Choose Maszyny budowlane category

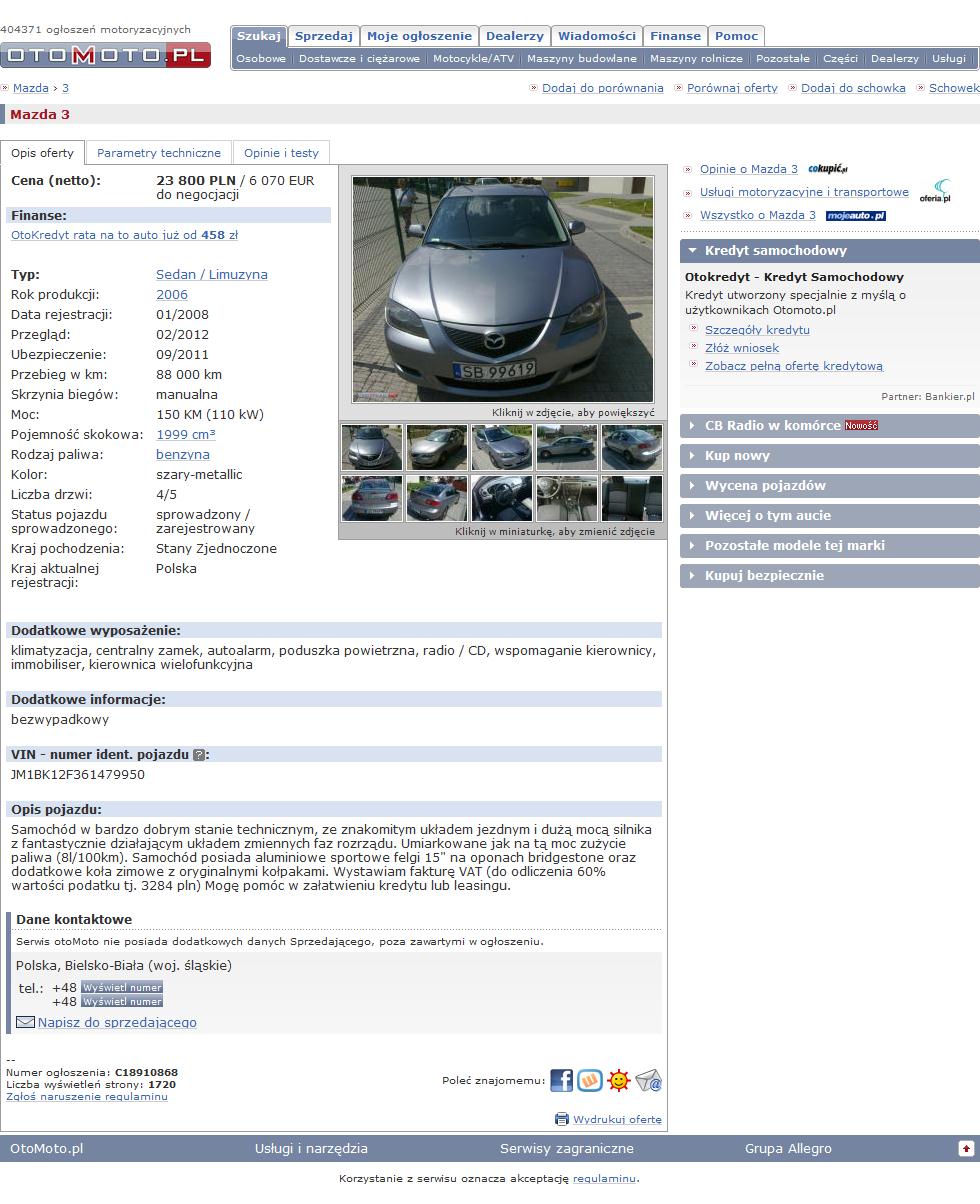[x=582, y=59]
